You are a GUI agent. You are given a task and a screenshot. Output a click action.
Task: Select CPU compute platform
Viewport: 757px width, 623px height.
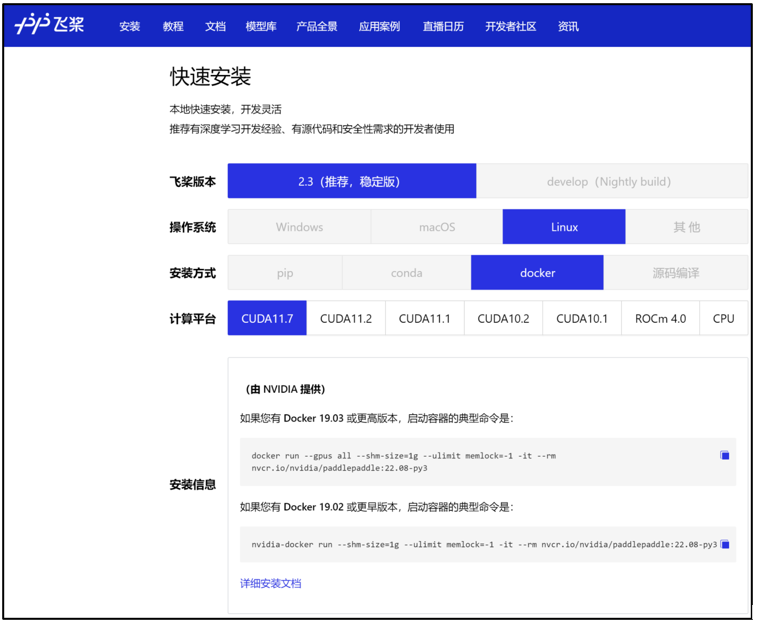coord(723,318)
